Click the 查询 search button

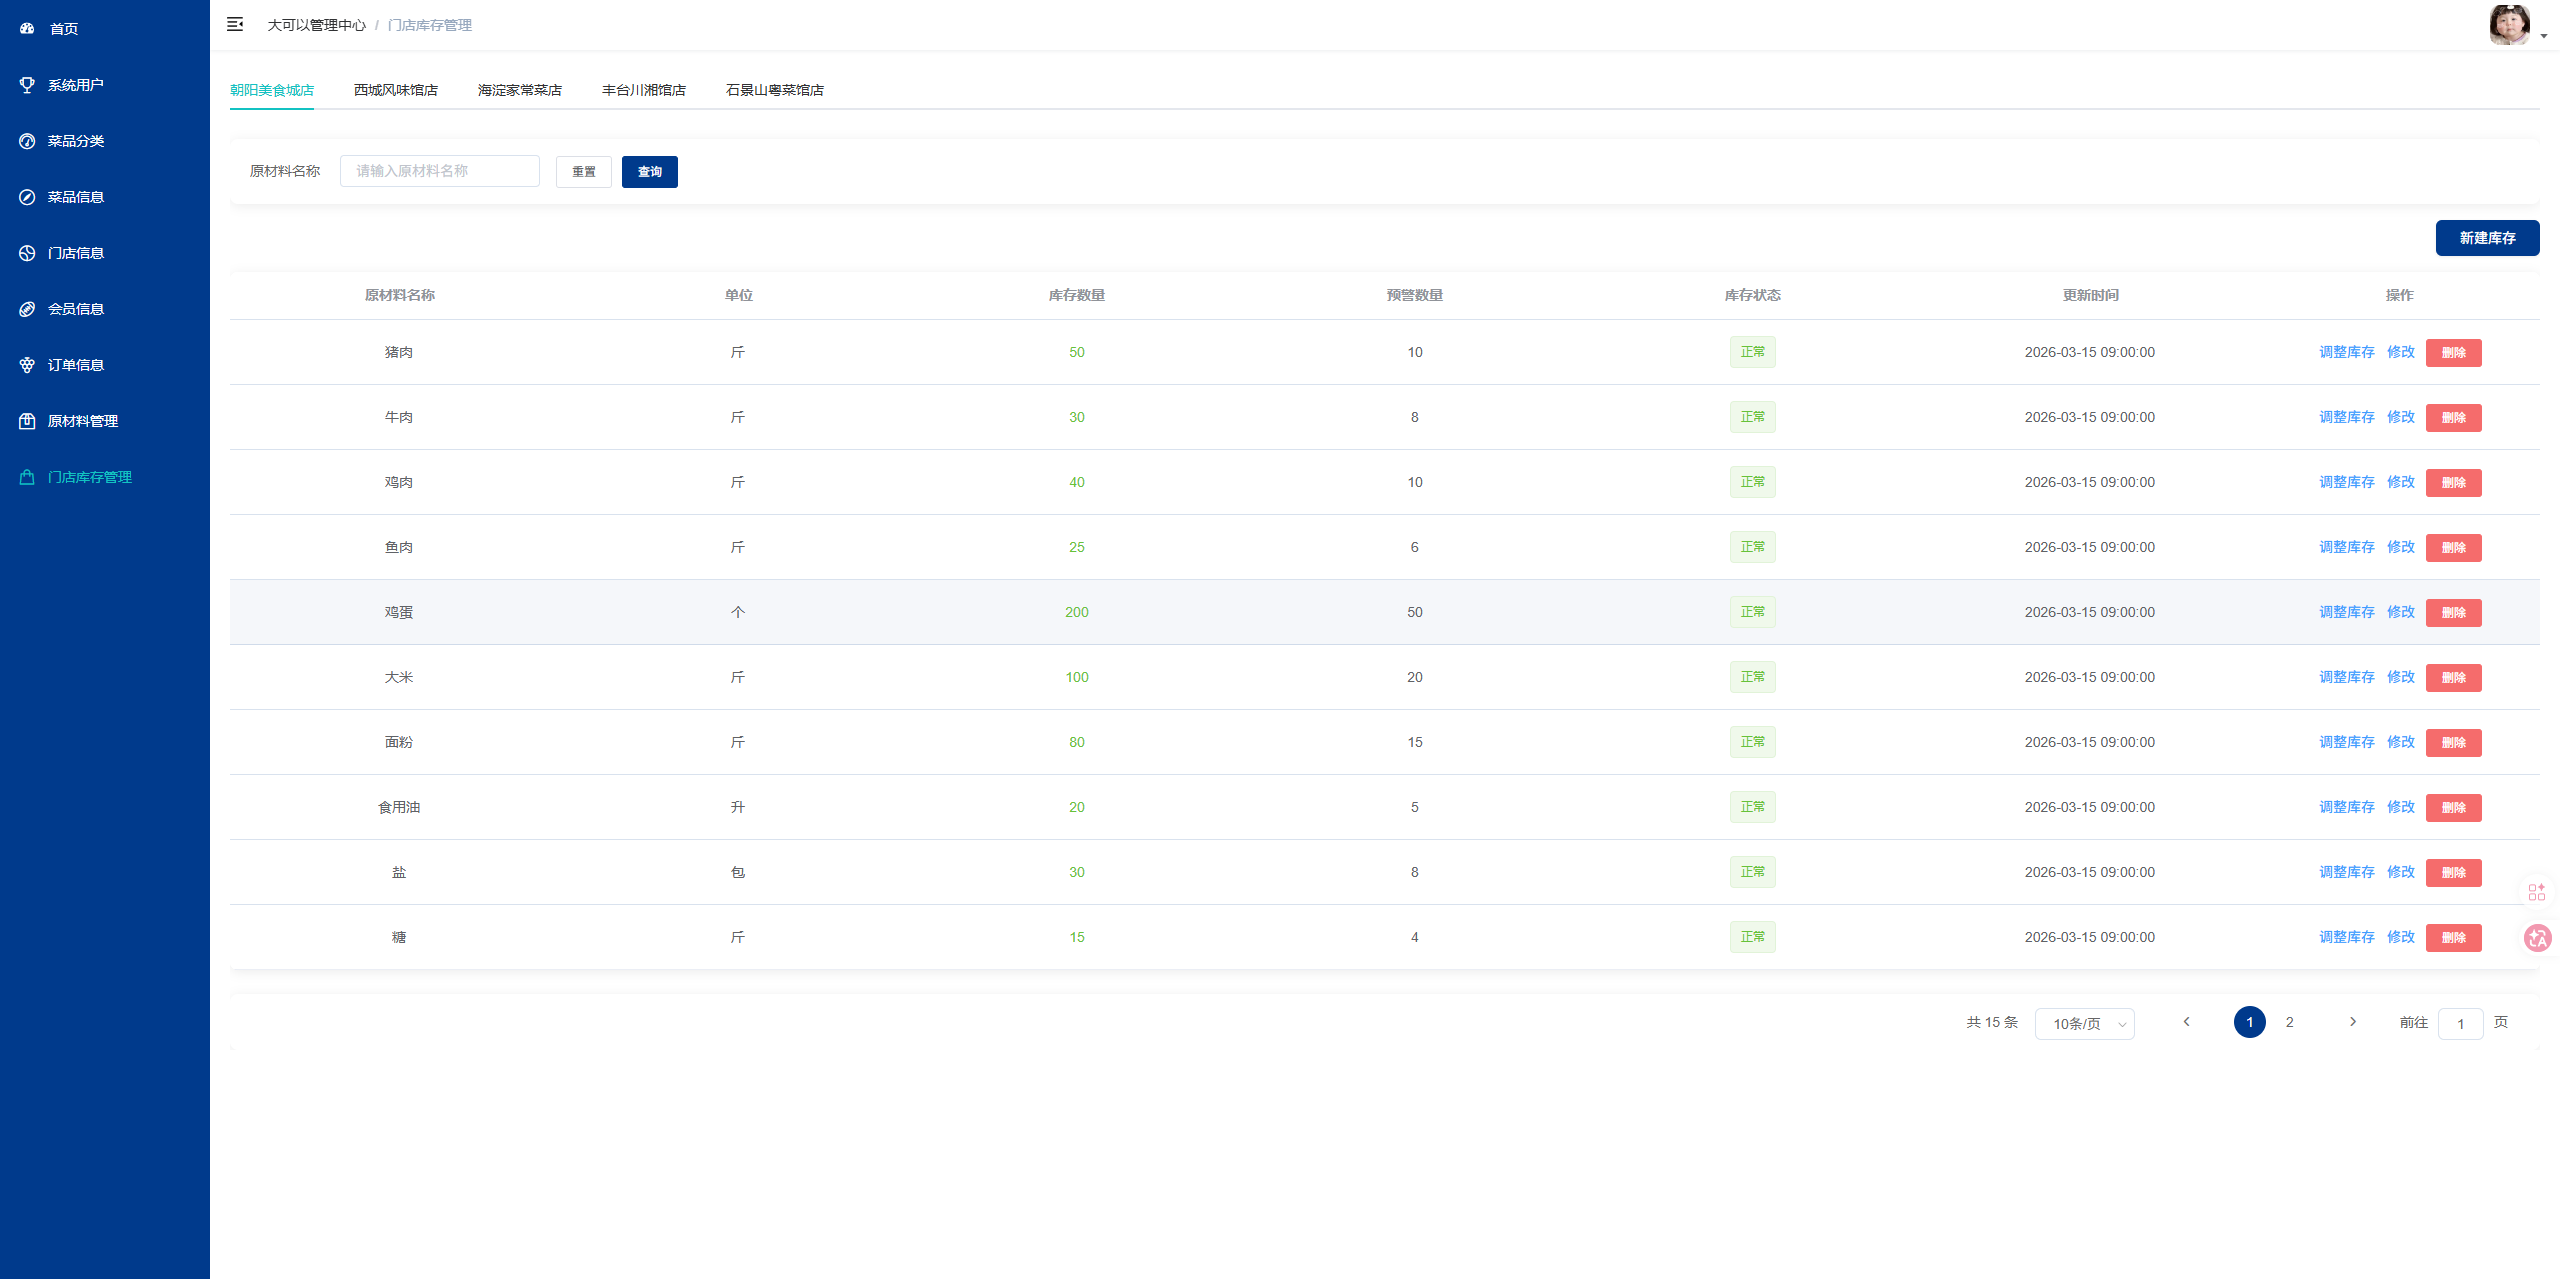650,172
